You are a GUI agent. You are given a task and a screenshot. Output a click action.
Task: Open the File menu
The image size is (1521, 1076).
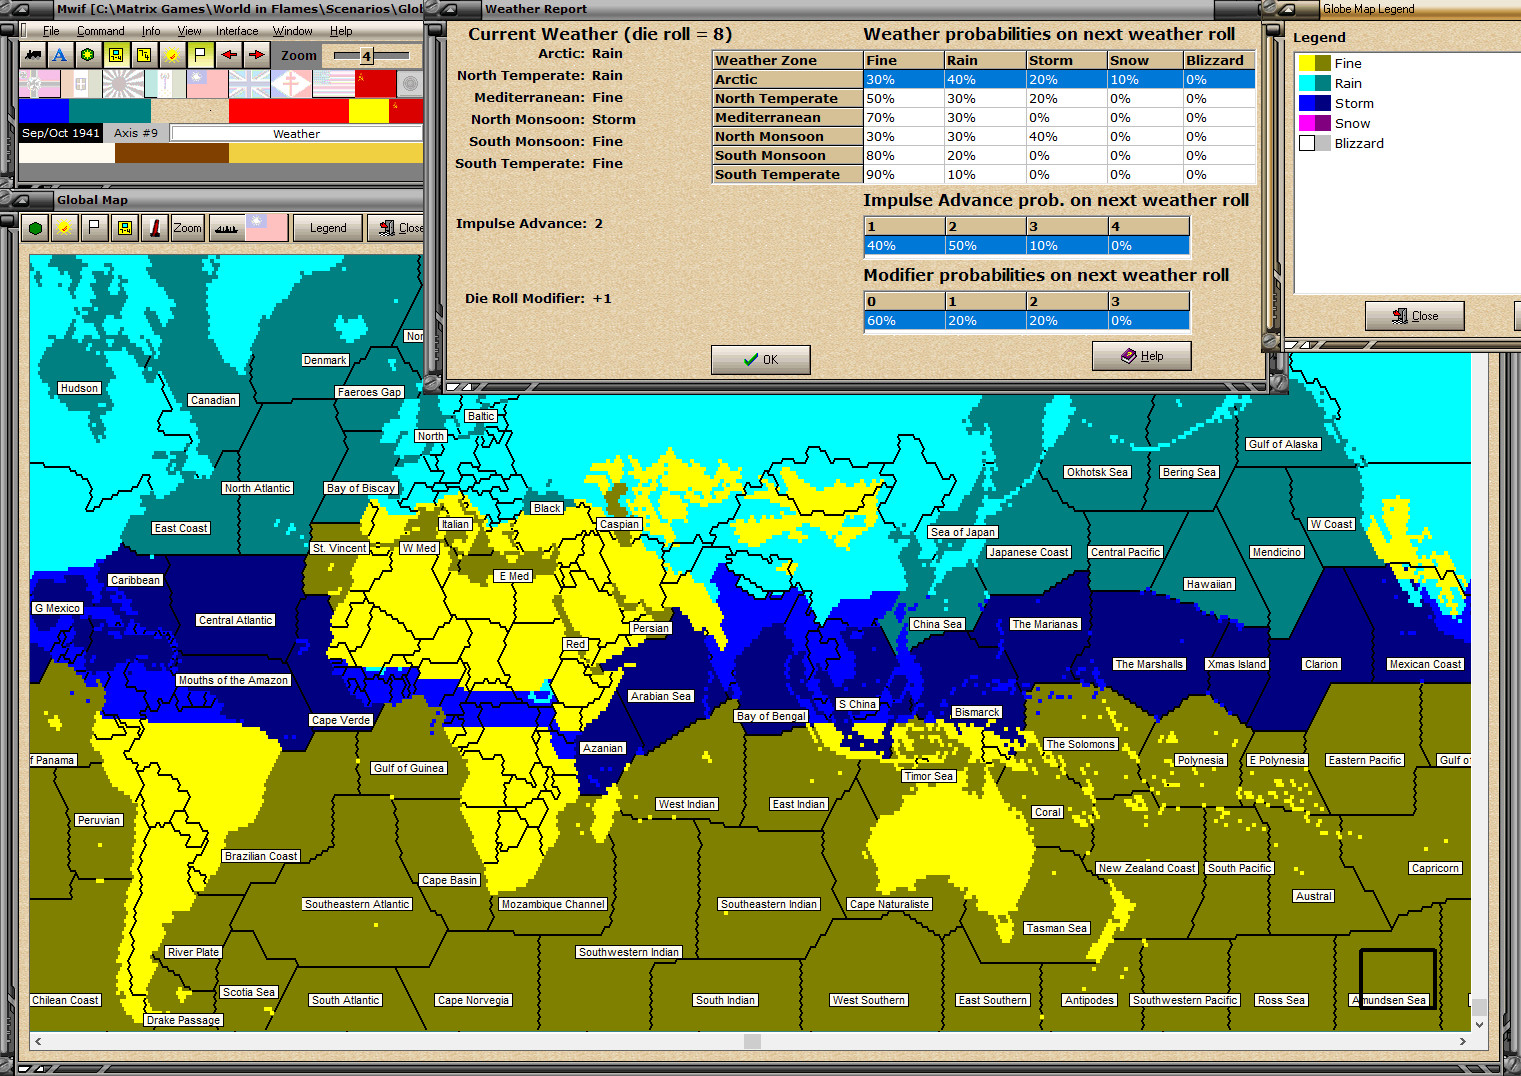51,31
